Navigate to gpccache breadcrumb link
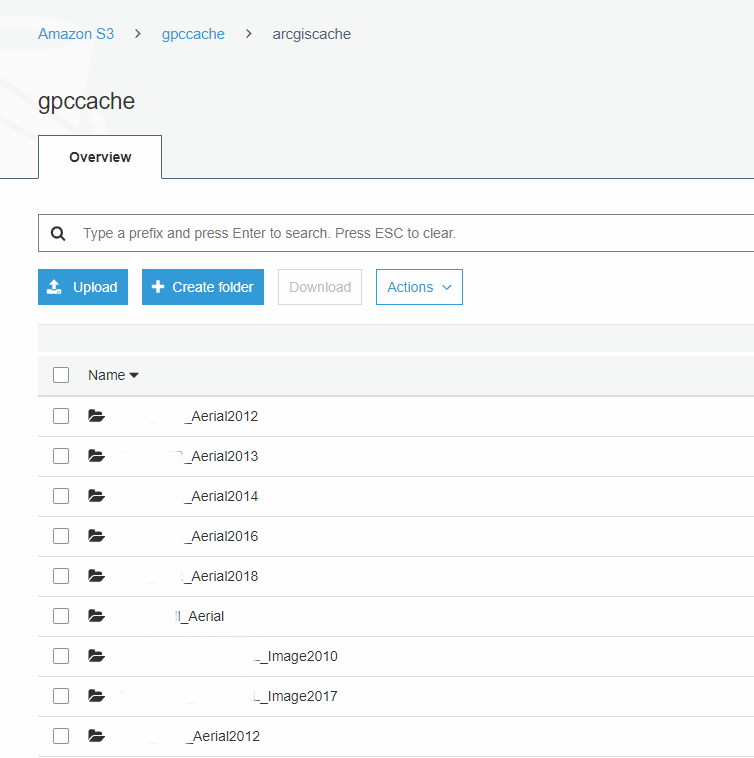 [x=193, y=34]
